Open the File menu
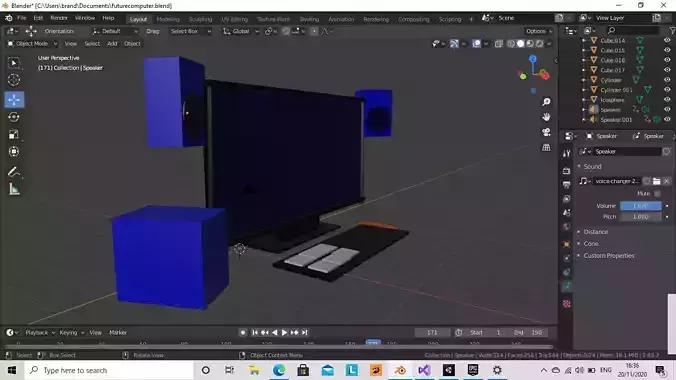 pyautogui.click(x=22, y=18)
